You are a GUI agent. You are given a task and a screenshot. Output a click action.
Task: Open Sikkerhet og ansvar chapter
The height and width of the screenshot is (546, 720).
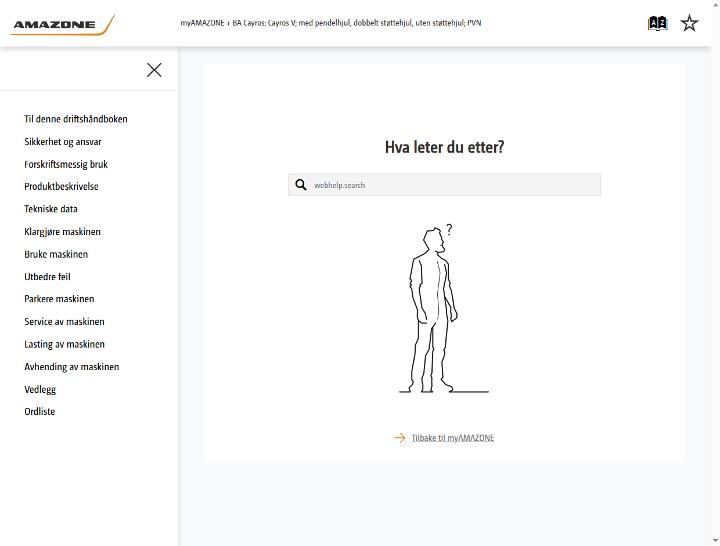coord(63,141)
